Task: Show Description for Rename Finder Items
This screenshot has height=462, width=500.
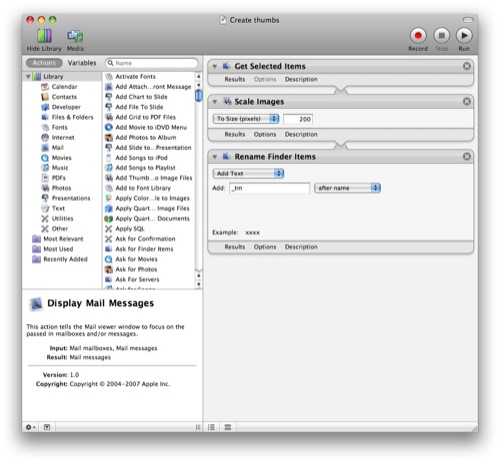Action: click(x=301, y=247)
